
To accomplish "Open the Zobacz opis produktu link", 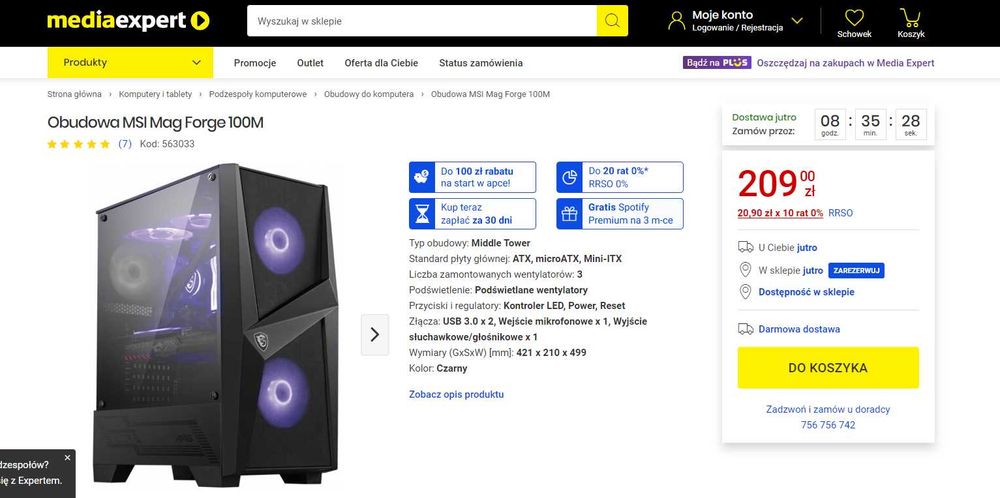I will point(456,394).
